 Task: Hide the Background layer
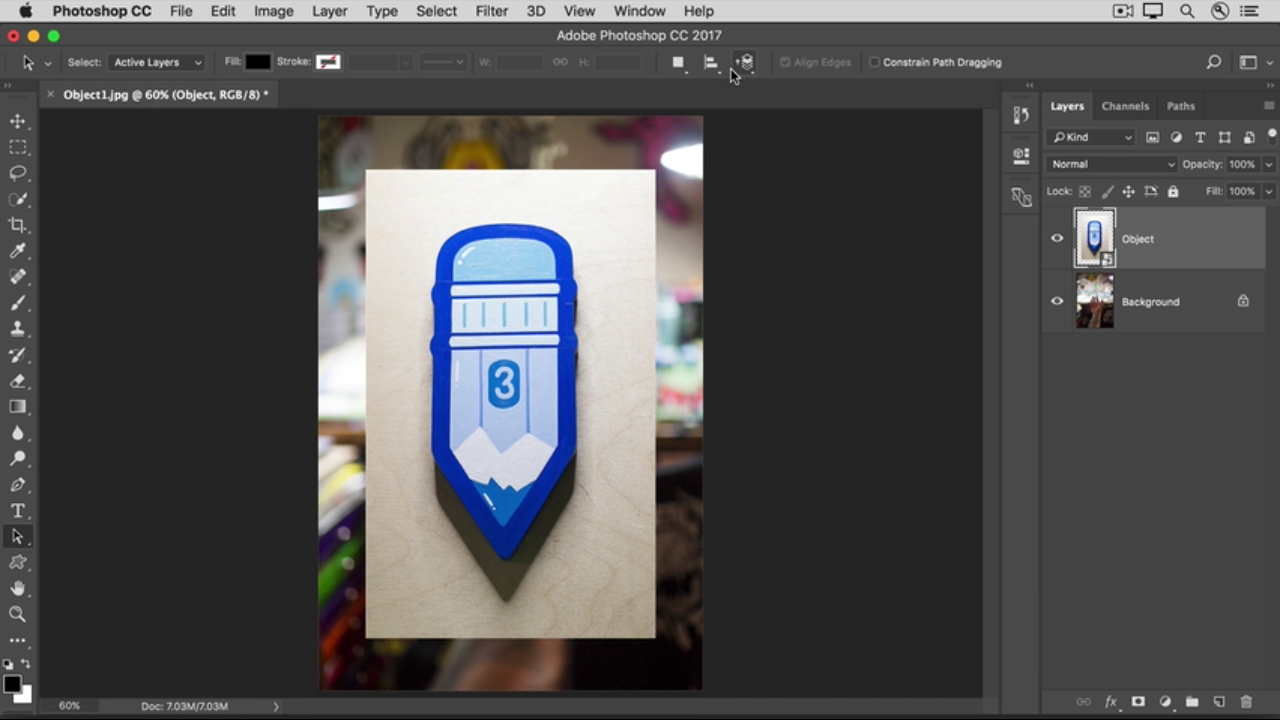(x=1057, y=301)
